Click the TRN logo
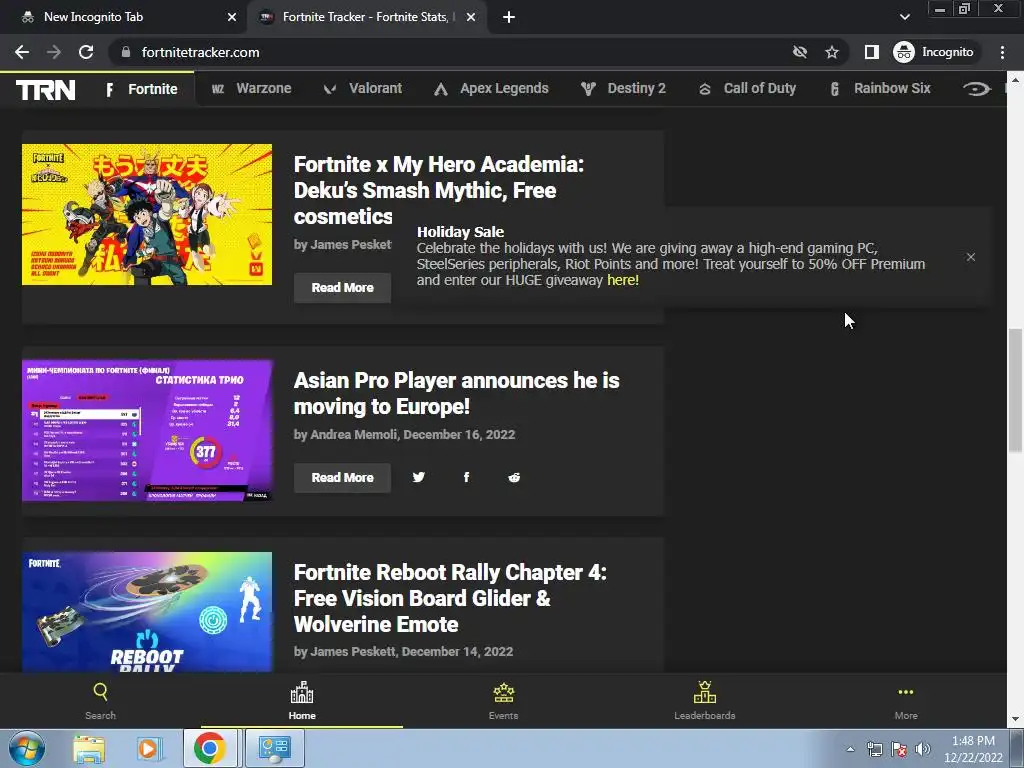This screenshot has height=768, width=1024. click(46, 89)
